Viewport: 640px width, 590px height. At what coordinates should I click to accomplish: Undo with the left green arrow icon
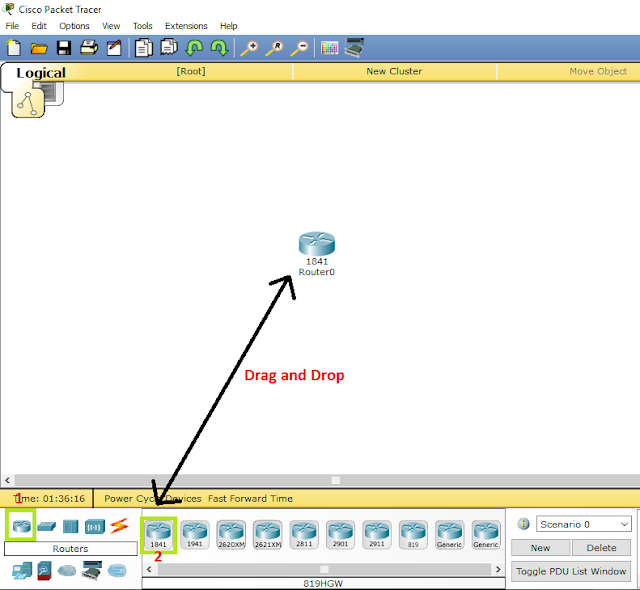pos(194,48)
